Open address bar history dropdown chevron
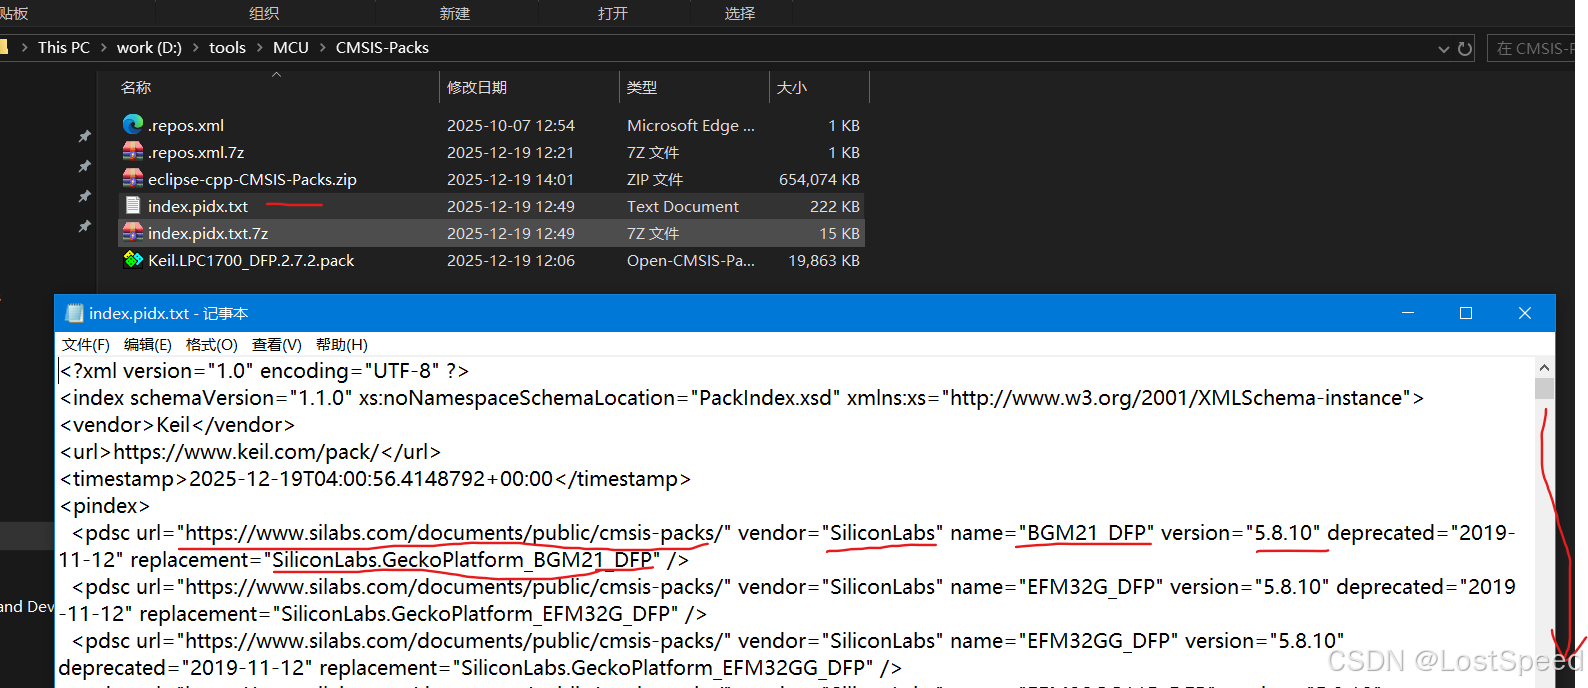Screen dimensions: 1588x688 click(x=1443, y=49)
